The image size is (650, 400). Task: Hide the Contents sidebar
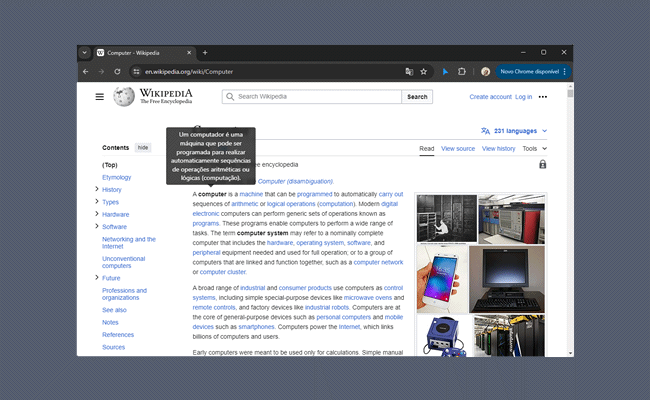pos(143,148)
